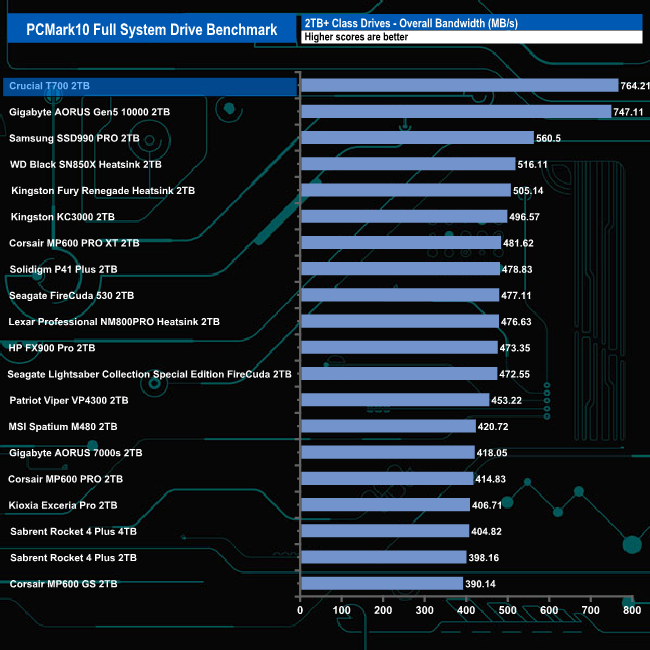The width and height of the screenshot is (650, 650).
Task: Click the value '516.11'
Action: click(x=532, y=165)
